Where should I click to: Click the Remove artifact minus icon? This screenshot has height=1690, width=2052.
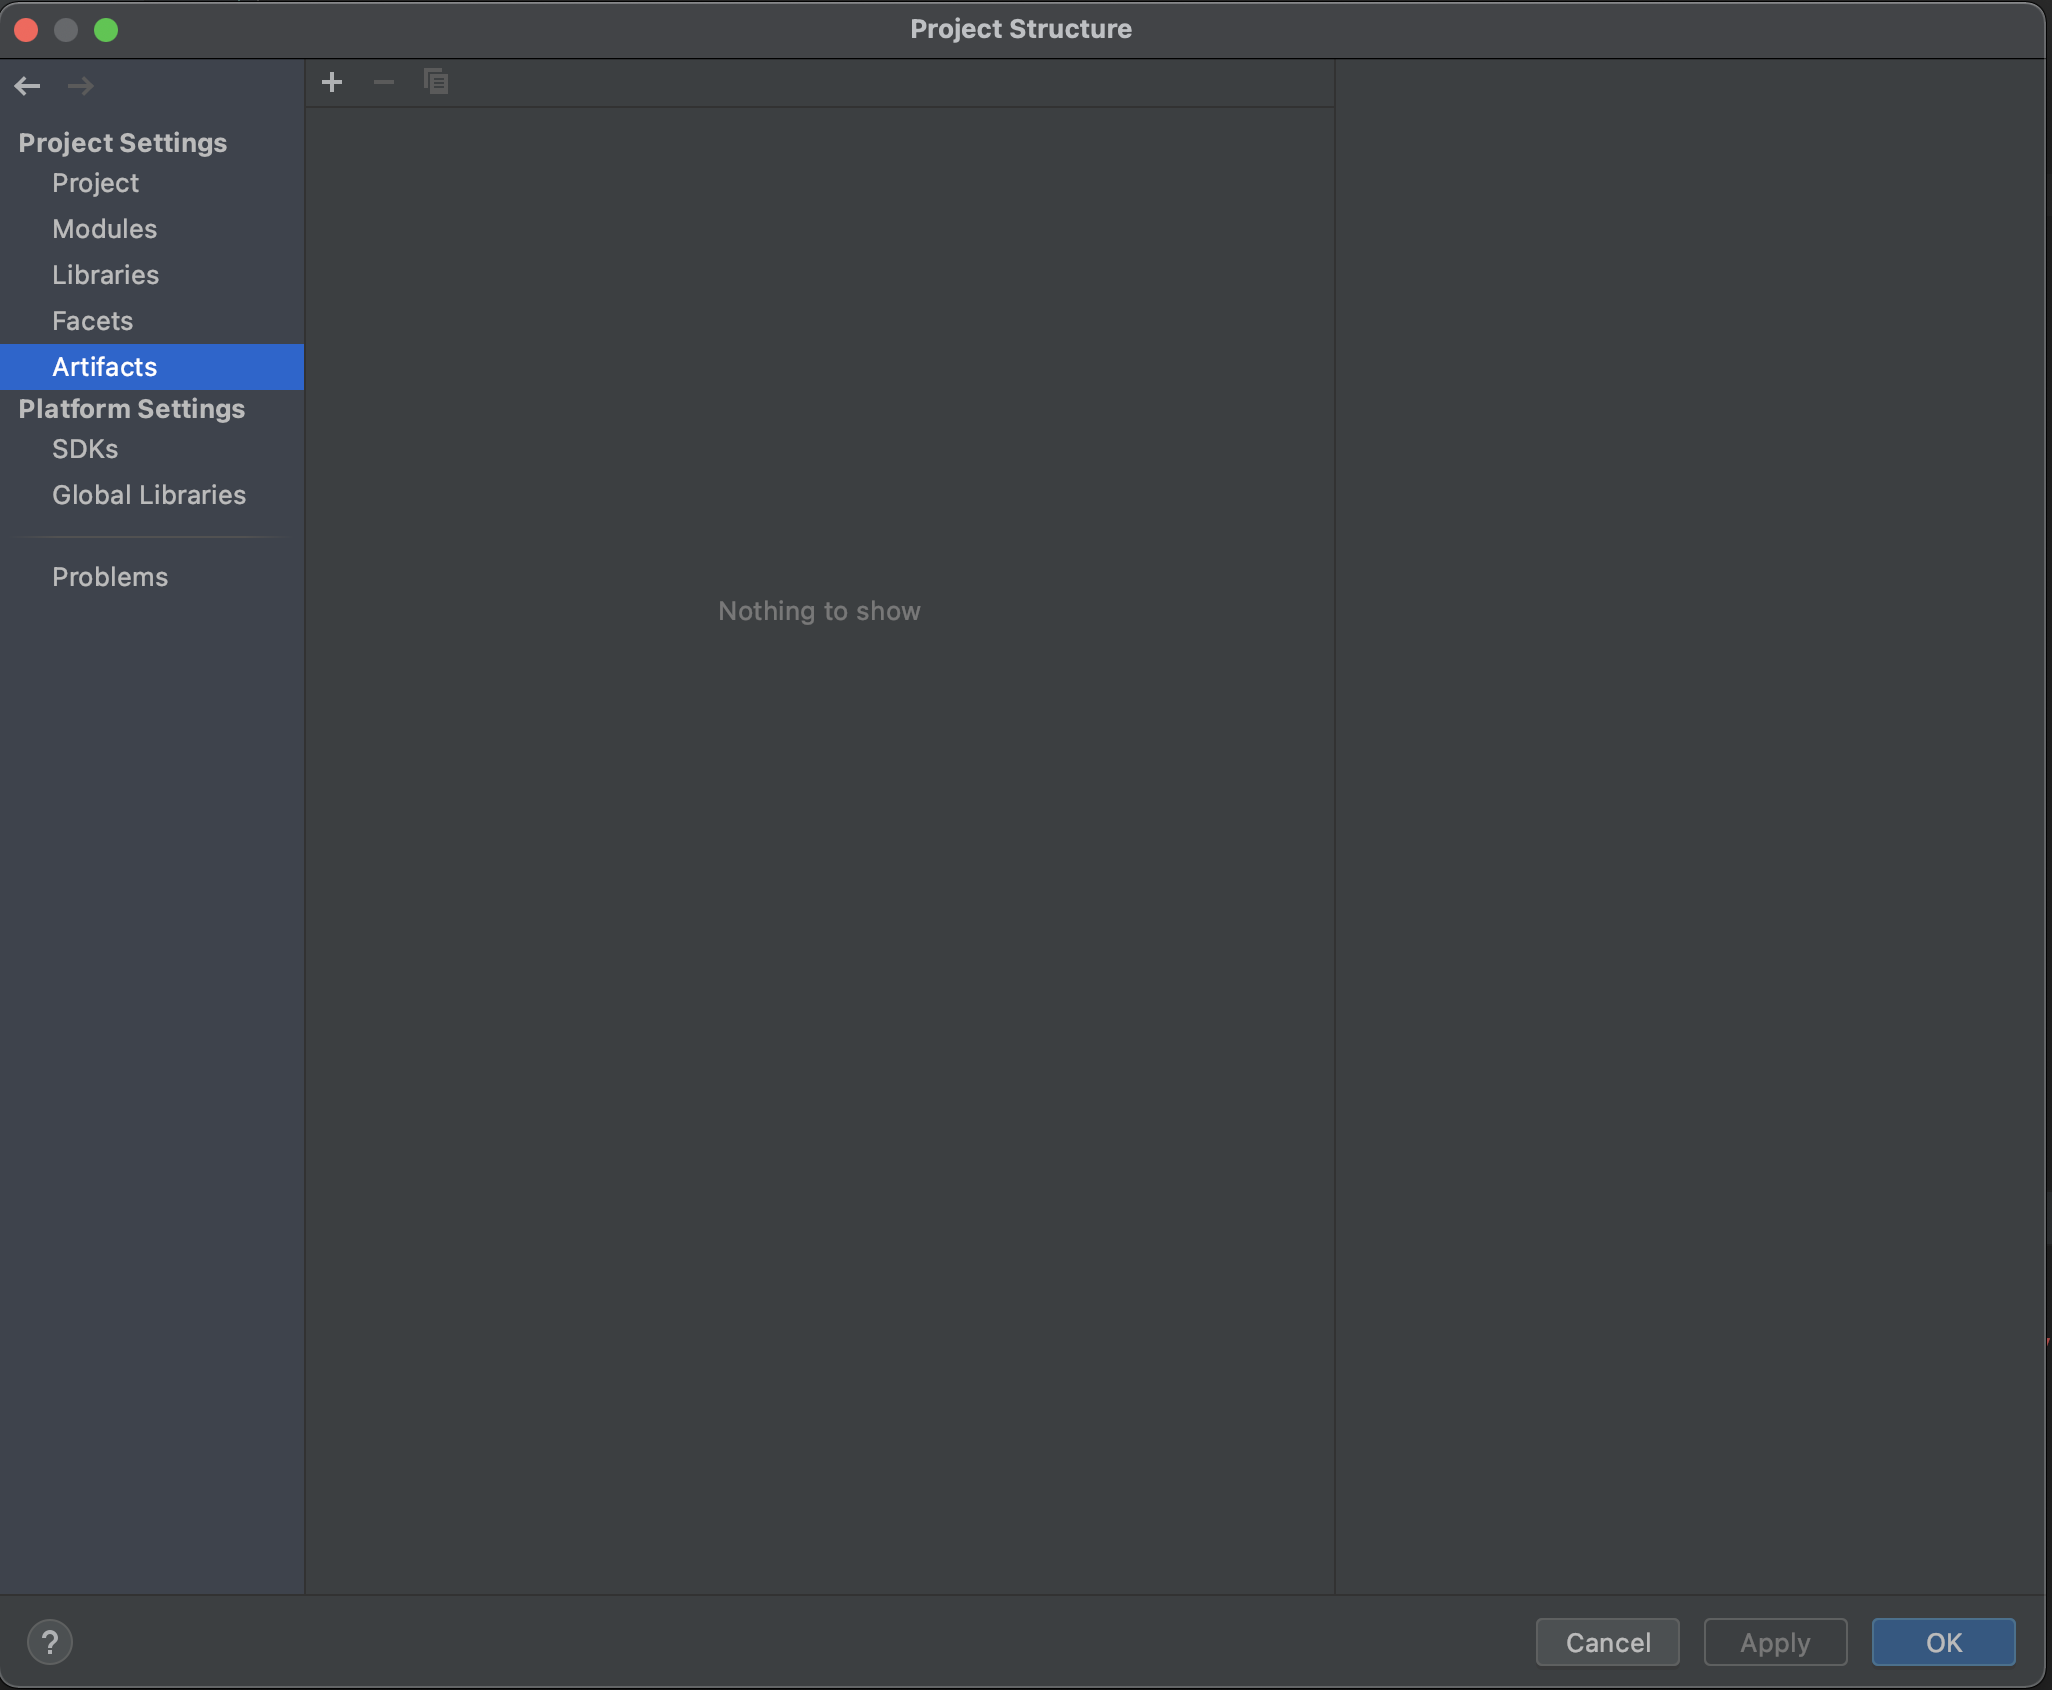pyautogui.click(x=383, y=82)
